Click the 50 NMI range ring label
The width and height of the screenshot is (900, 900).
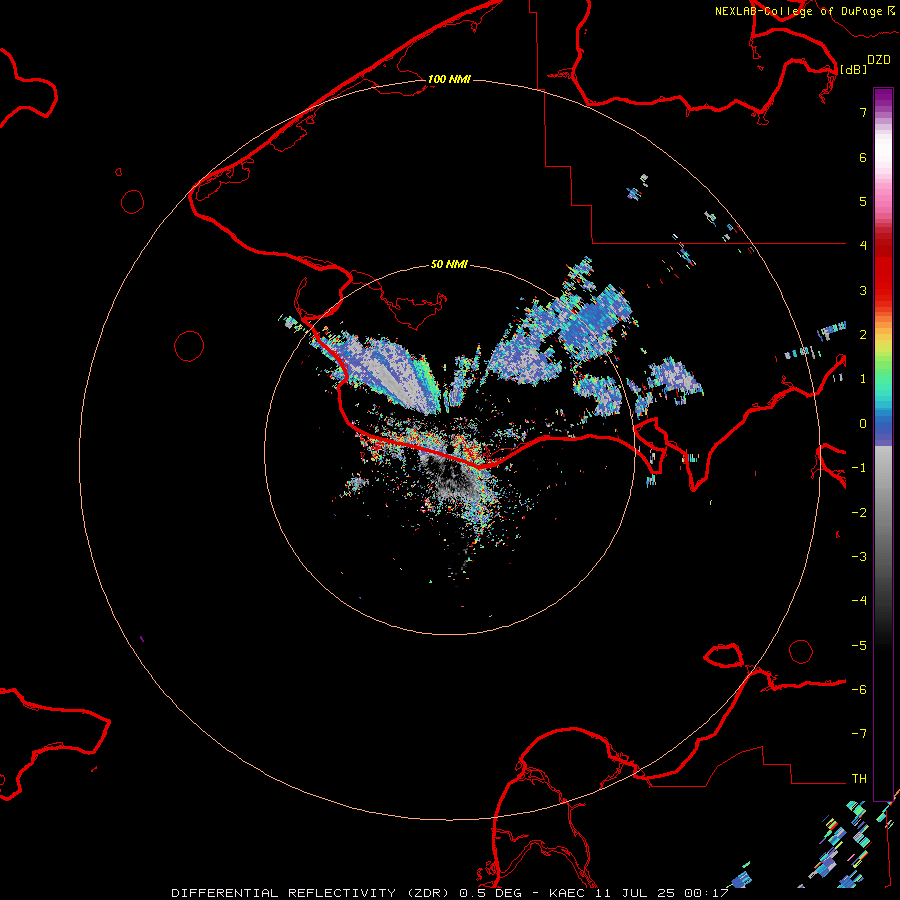click(449, 264)
